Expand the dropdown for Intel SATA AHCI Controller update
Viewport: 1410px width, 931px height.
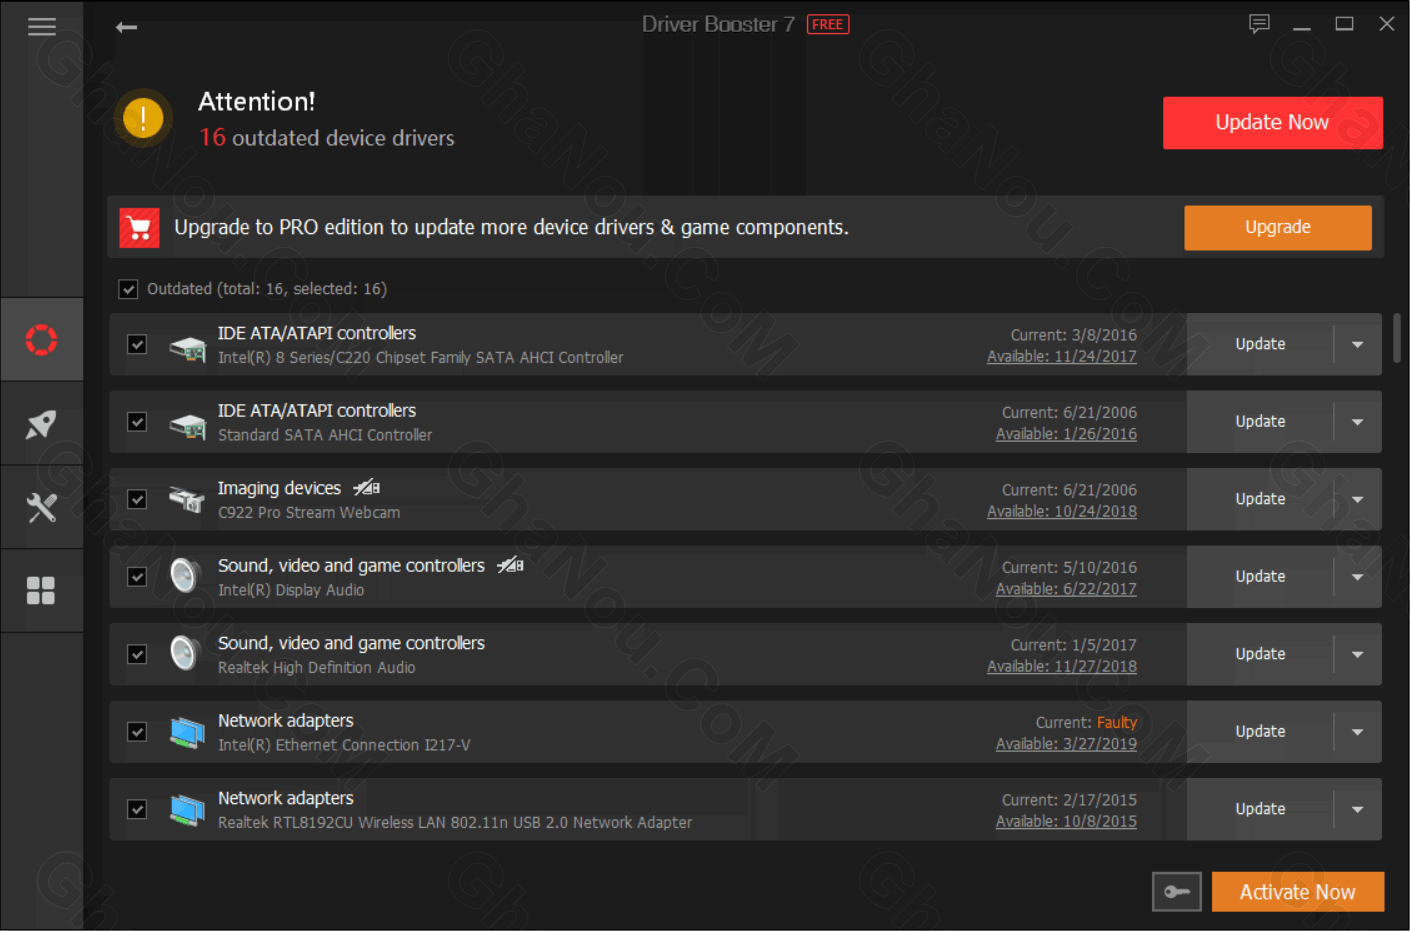(1357, 345)
